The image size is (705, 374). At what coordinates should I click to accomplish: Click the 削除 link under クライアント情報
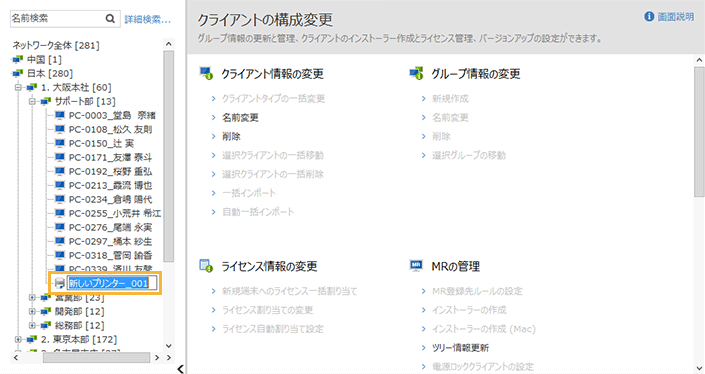pos(231,137)
